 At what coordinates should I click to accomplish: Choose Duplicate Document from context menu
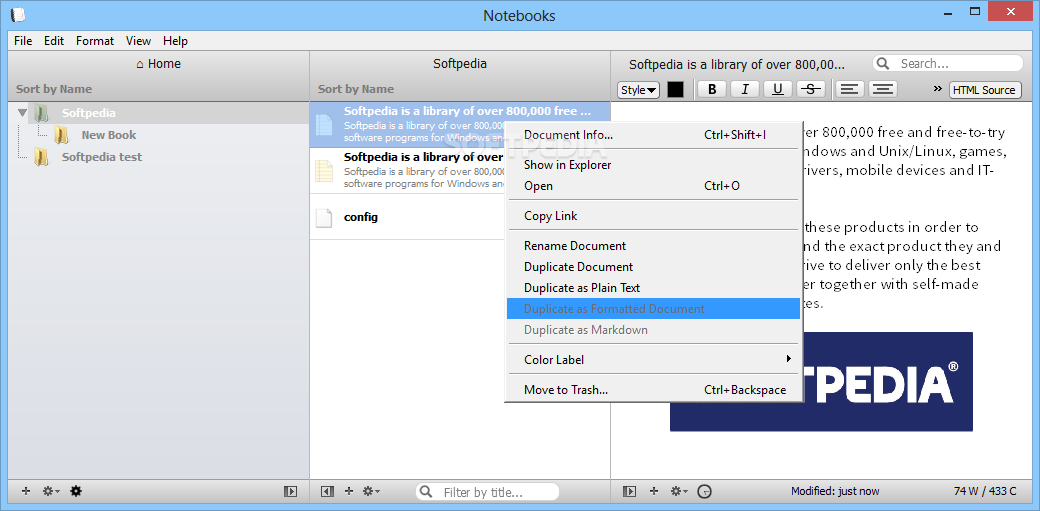pyautogui.click(x=654, y=267)
